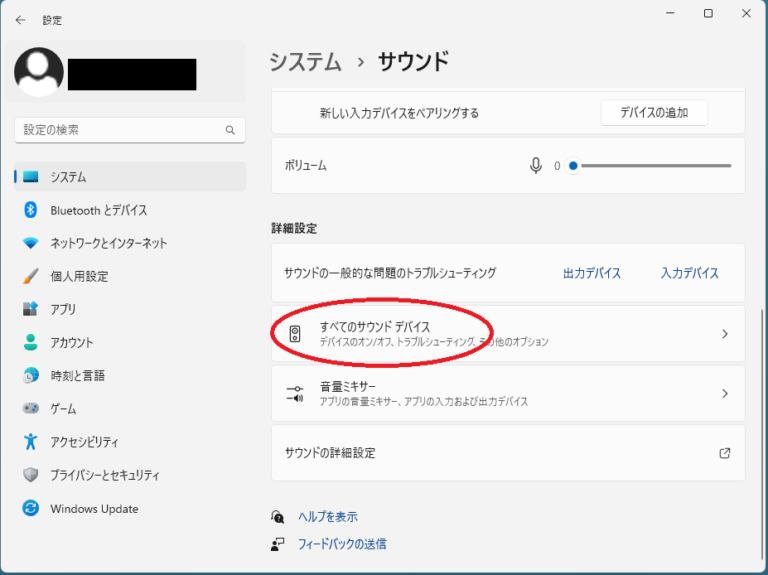Click the Windows Update sidebar icon

(30, 508)
